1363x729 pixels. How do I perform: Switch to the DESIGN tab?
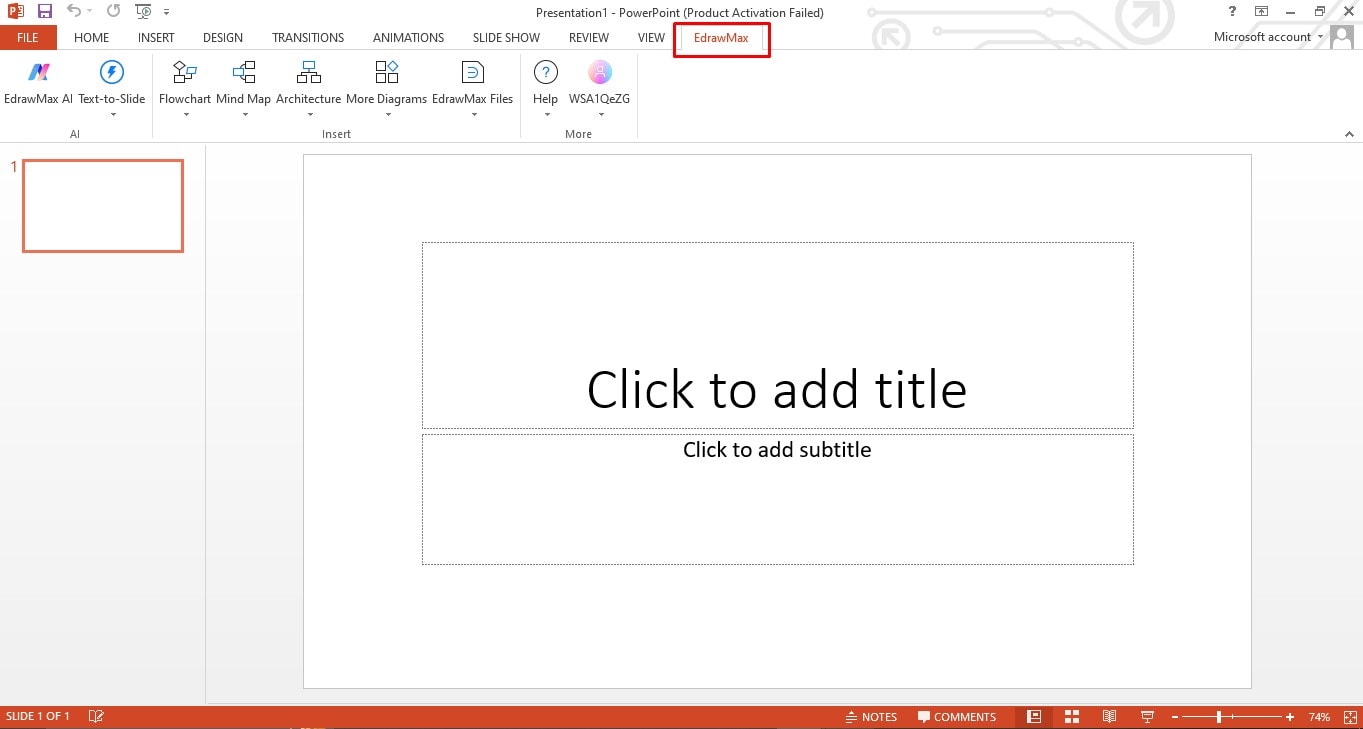223,38
